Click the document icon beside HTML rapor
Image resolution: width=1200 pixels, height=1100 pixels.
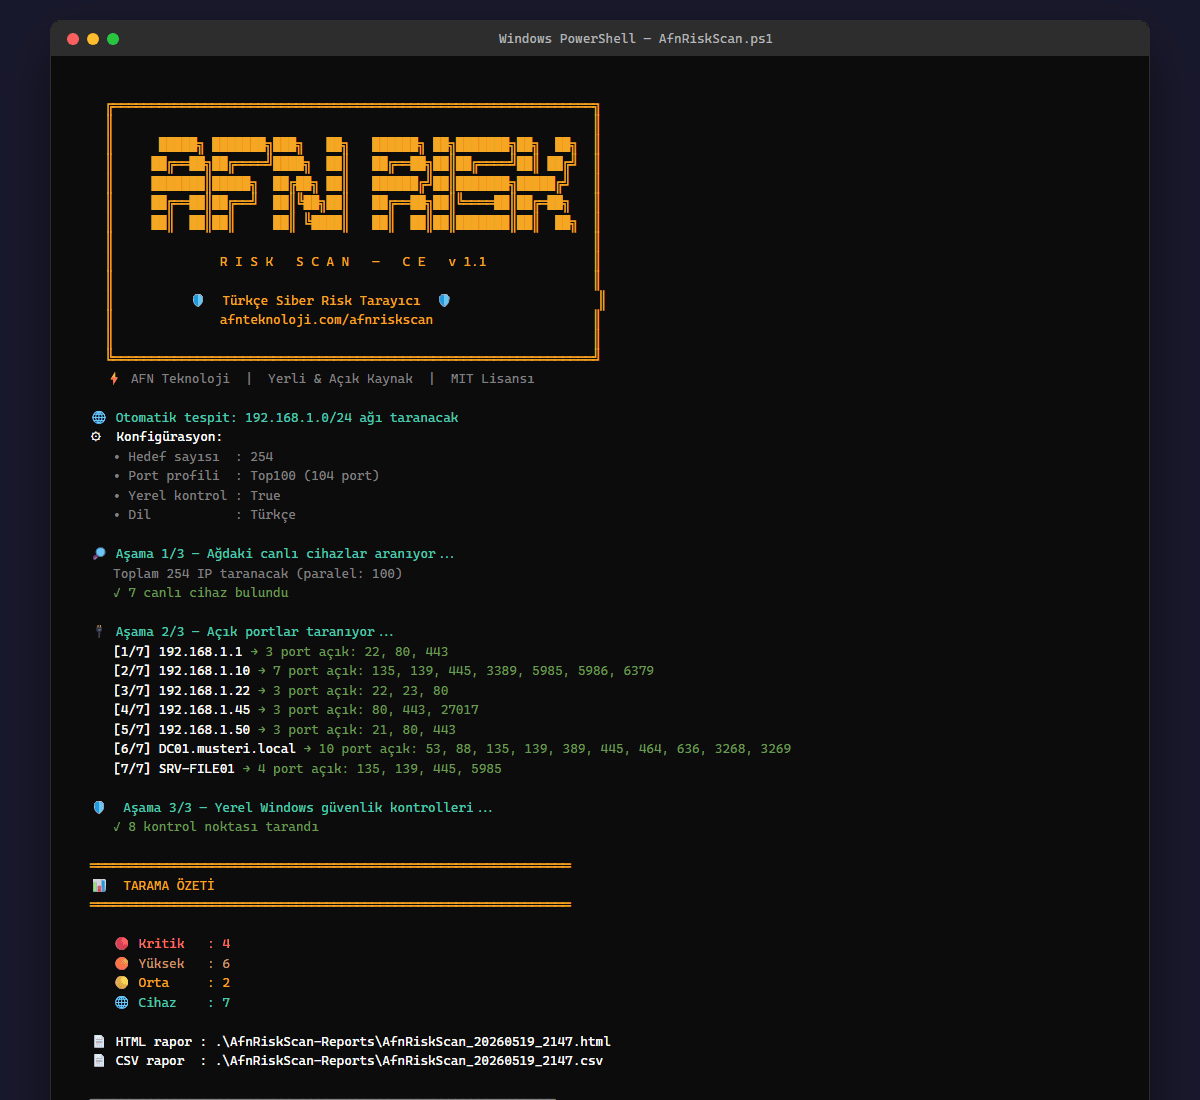pos(99,1042)
